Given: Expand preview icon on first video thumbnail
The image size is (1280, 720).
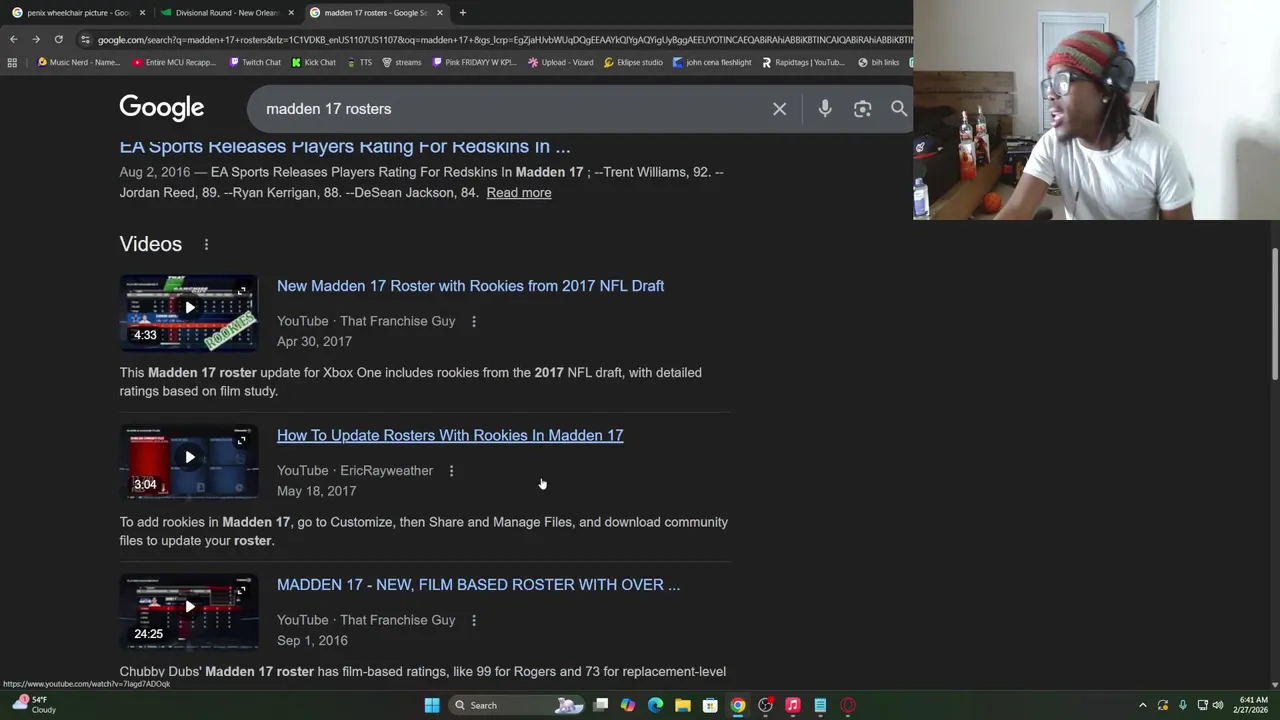Looking at the screenshot, I should [242, 291].
